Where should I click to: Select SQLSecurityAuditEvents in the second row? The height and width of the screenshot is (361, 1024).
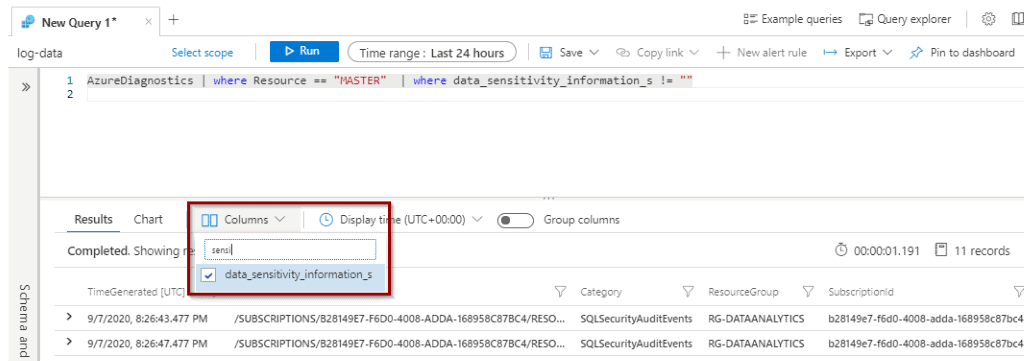[636, 343]
